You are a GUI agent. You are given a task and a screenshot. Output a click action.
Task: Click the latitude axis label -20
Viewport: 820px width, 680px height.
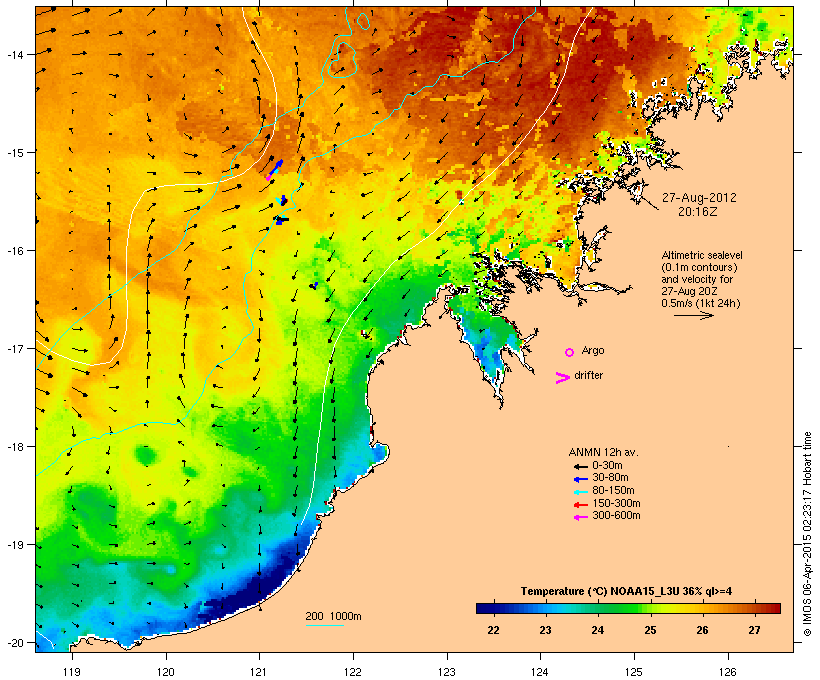pos(14,643)
